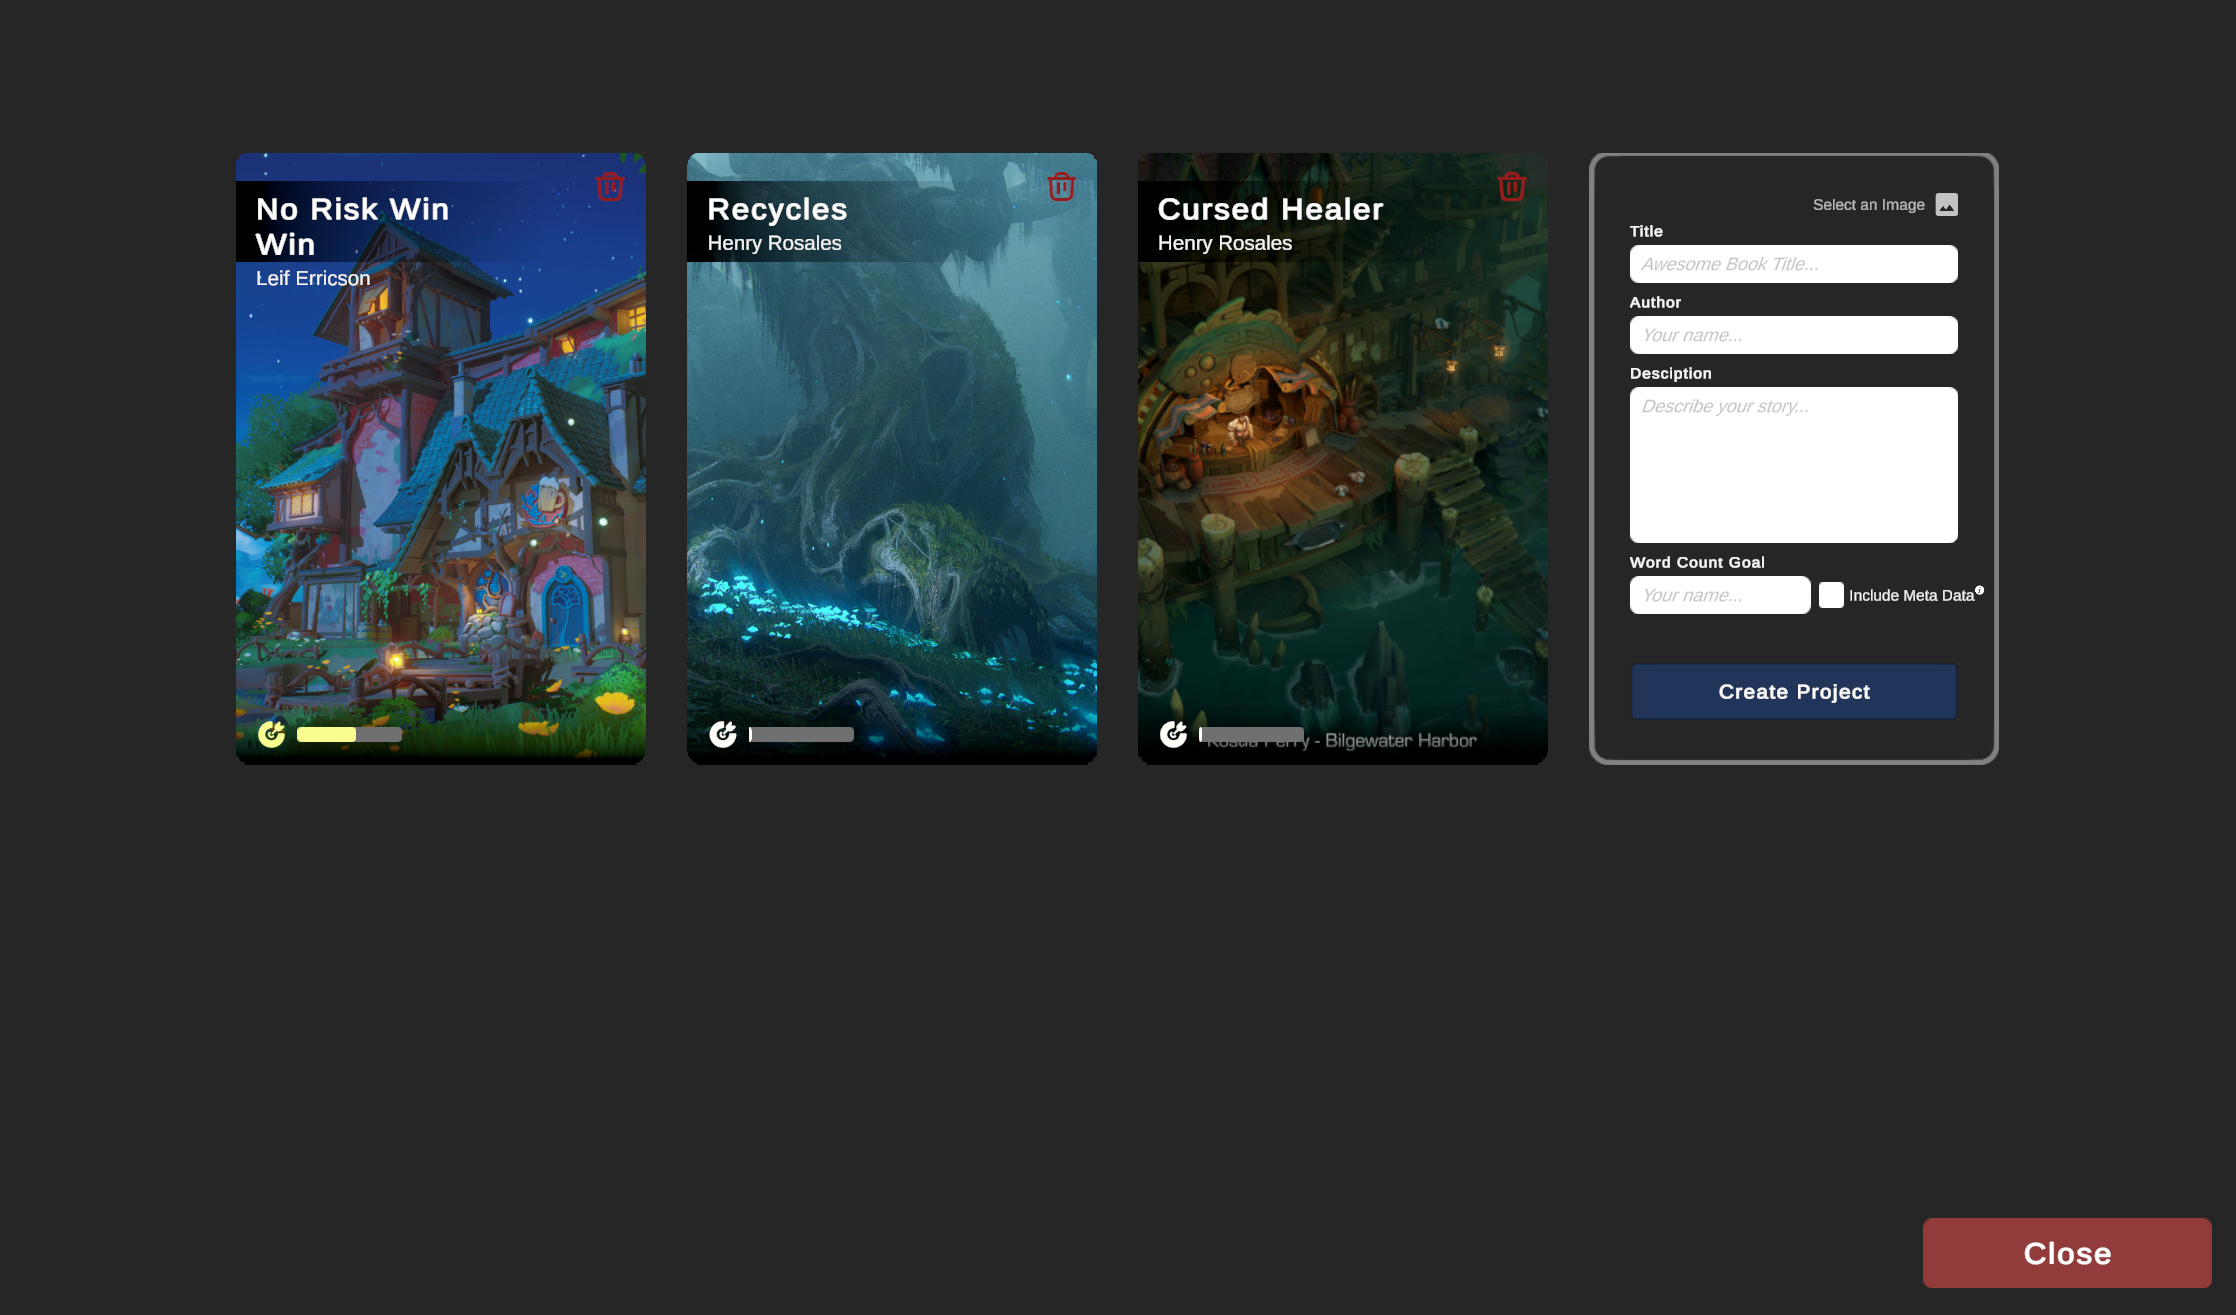The width and height of the screenshot is (2236, 1315).
Task: Click the Leif Erricson author name
Action: pos(313,279)
